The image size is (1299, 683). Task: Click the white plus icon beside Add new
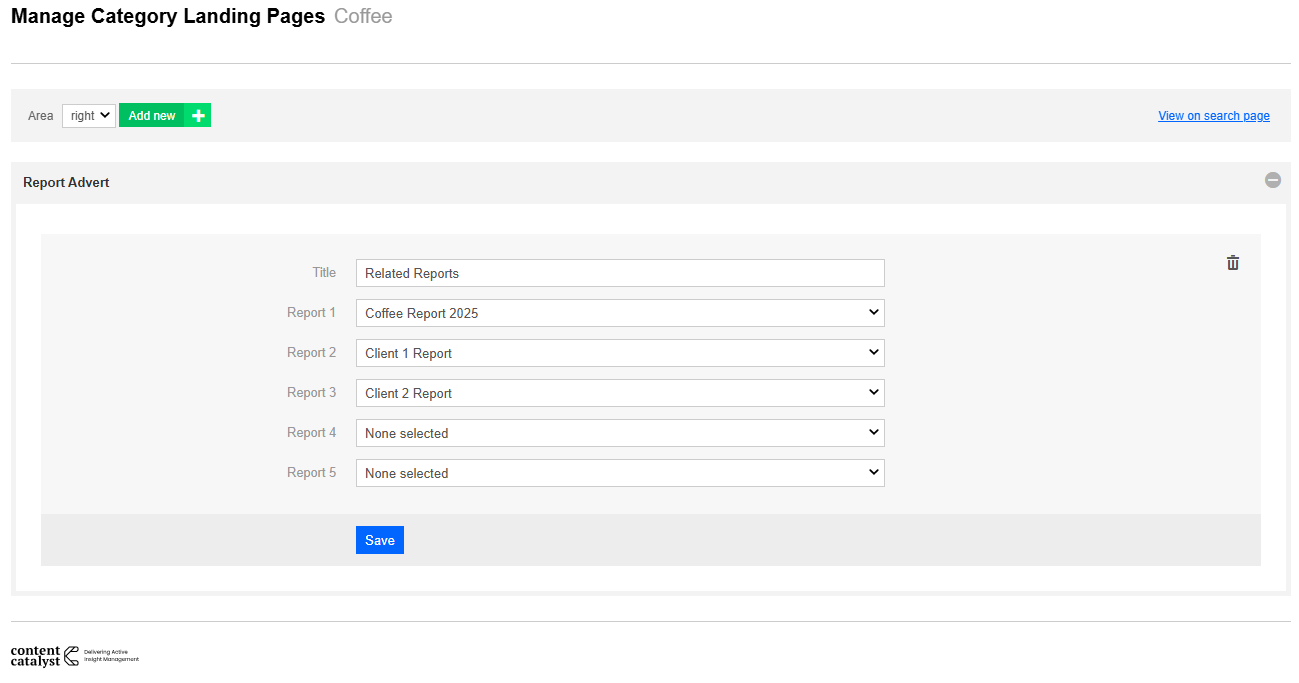click(198, 116)
